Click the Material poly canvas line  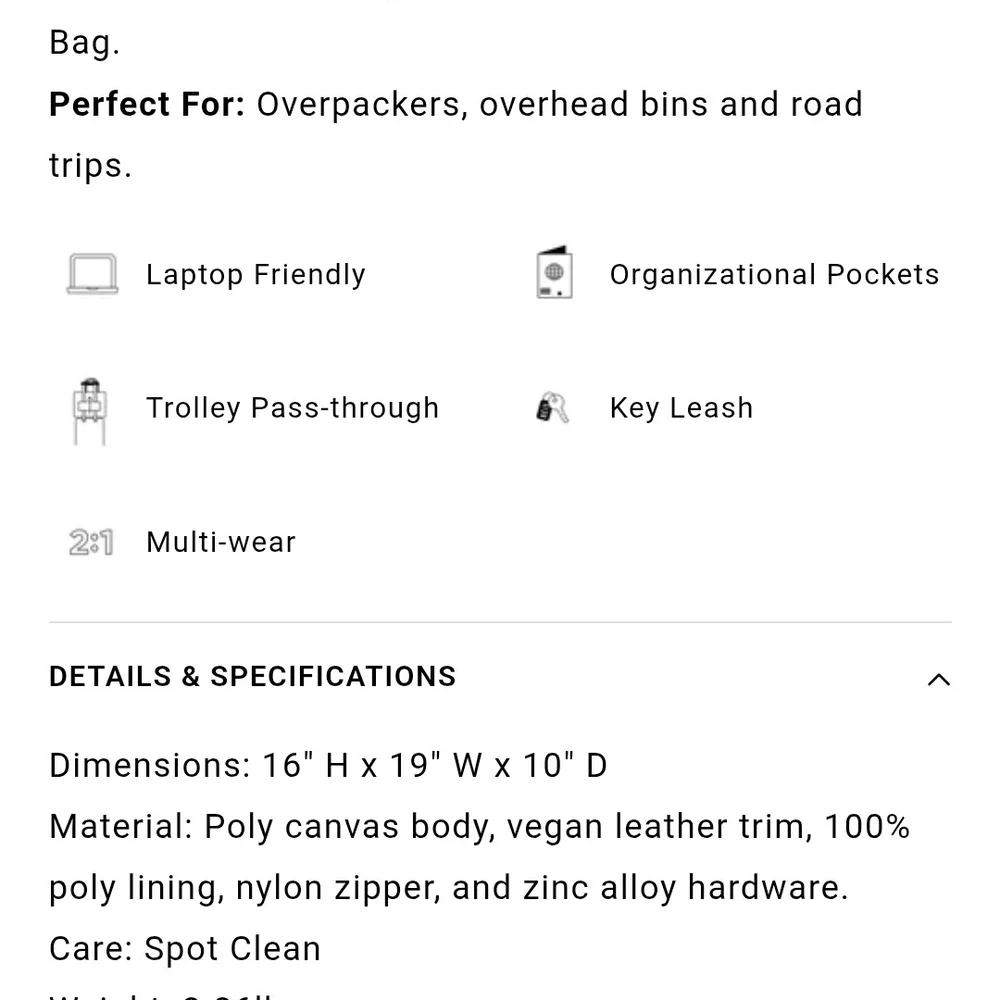tap(480, 827)
